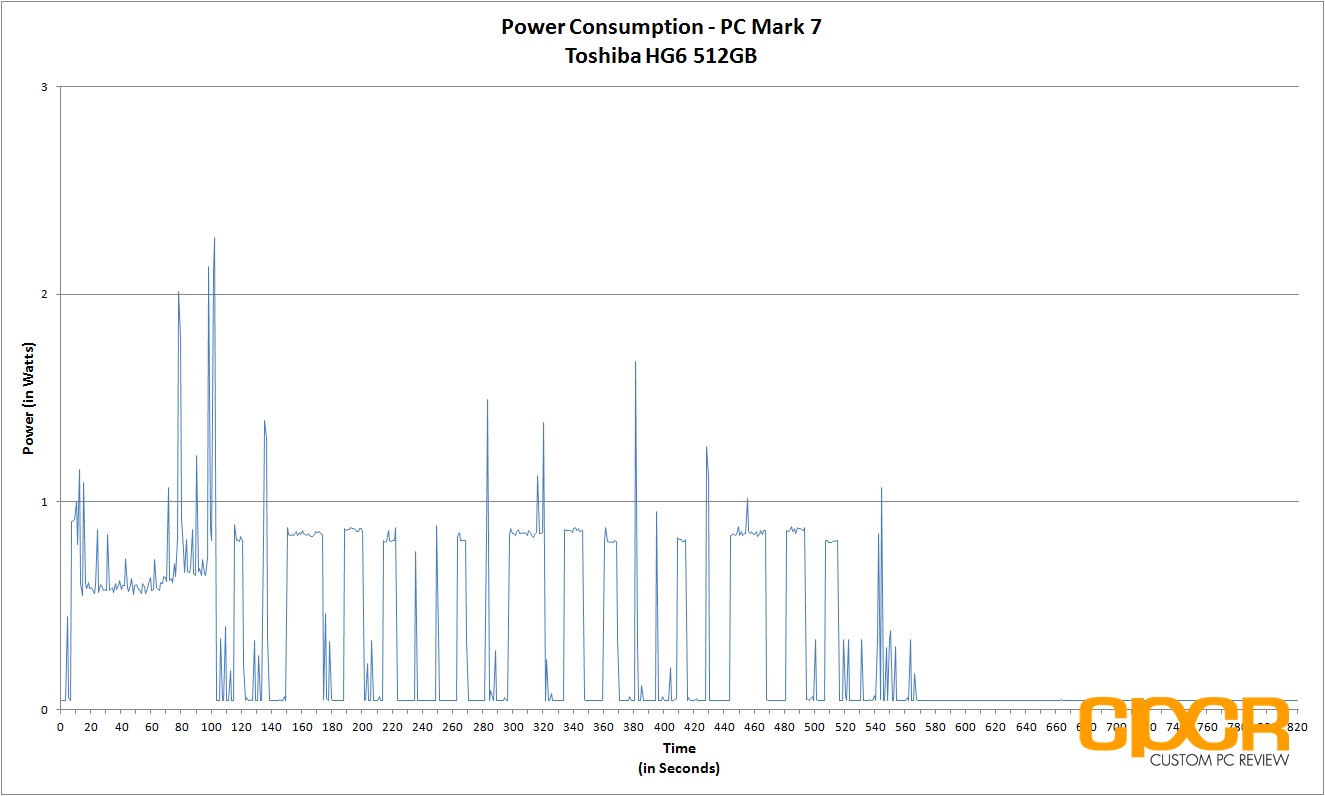Click the '2' tick label on the power axis
This screenshot has height=796, width=1325.
[x=45, y=294]
